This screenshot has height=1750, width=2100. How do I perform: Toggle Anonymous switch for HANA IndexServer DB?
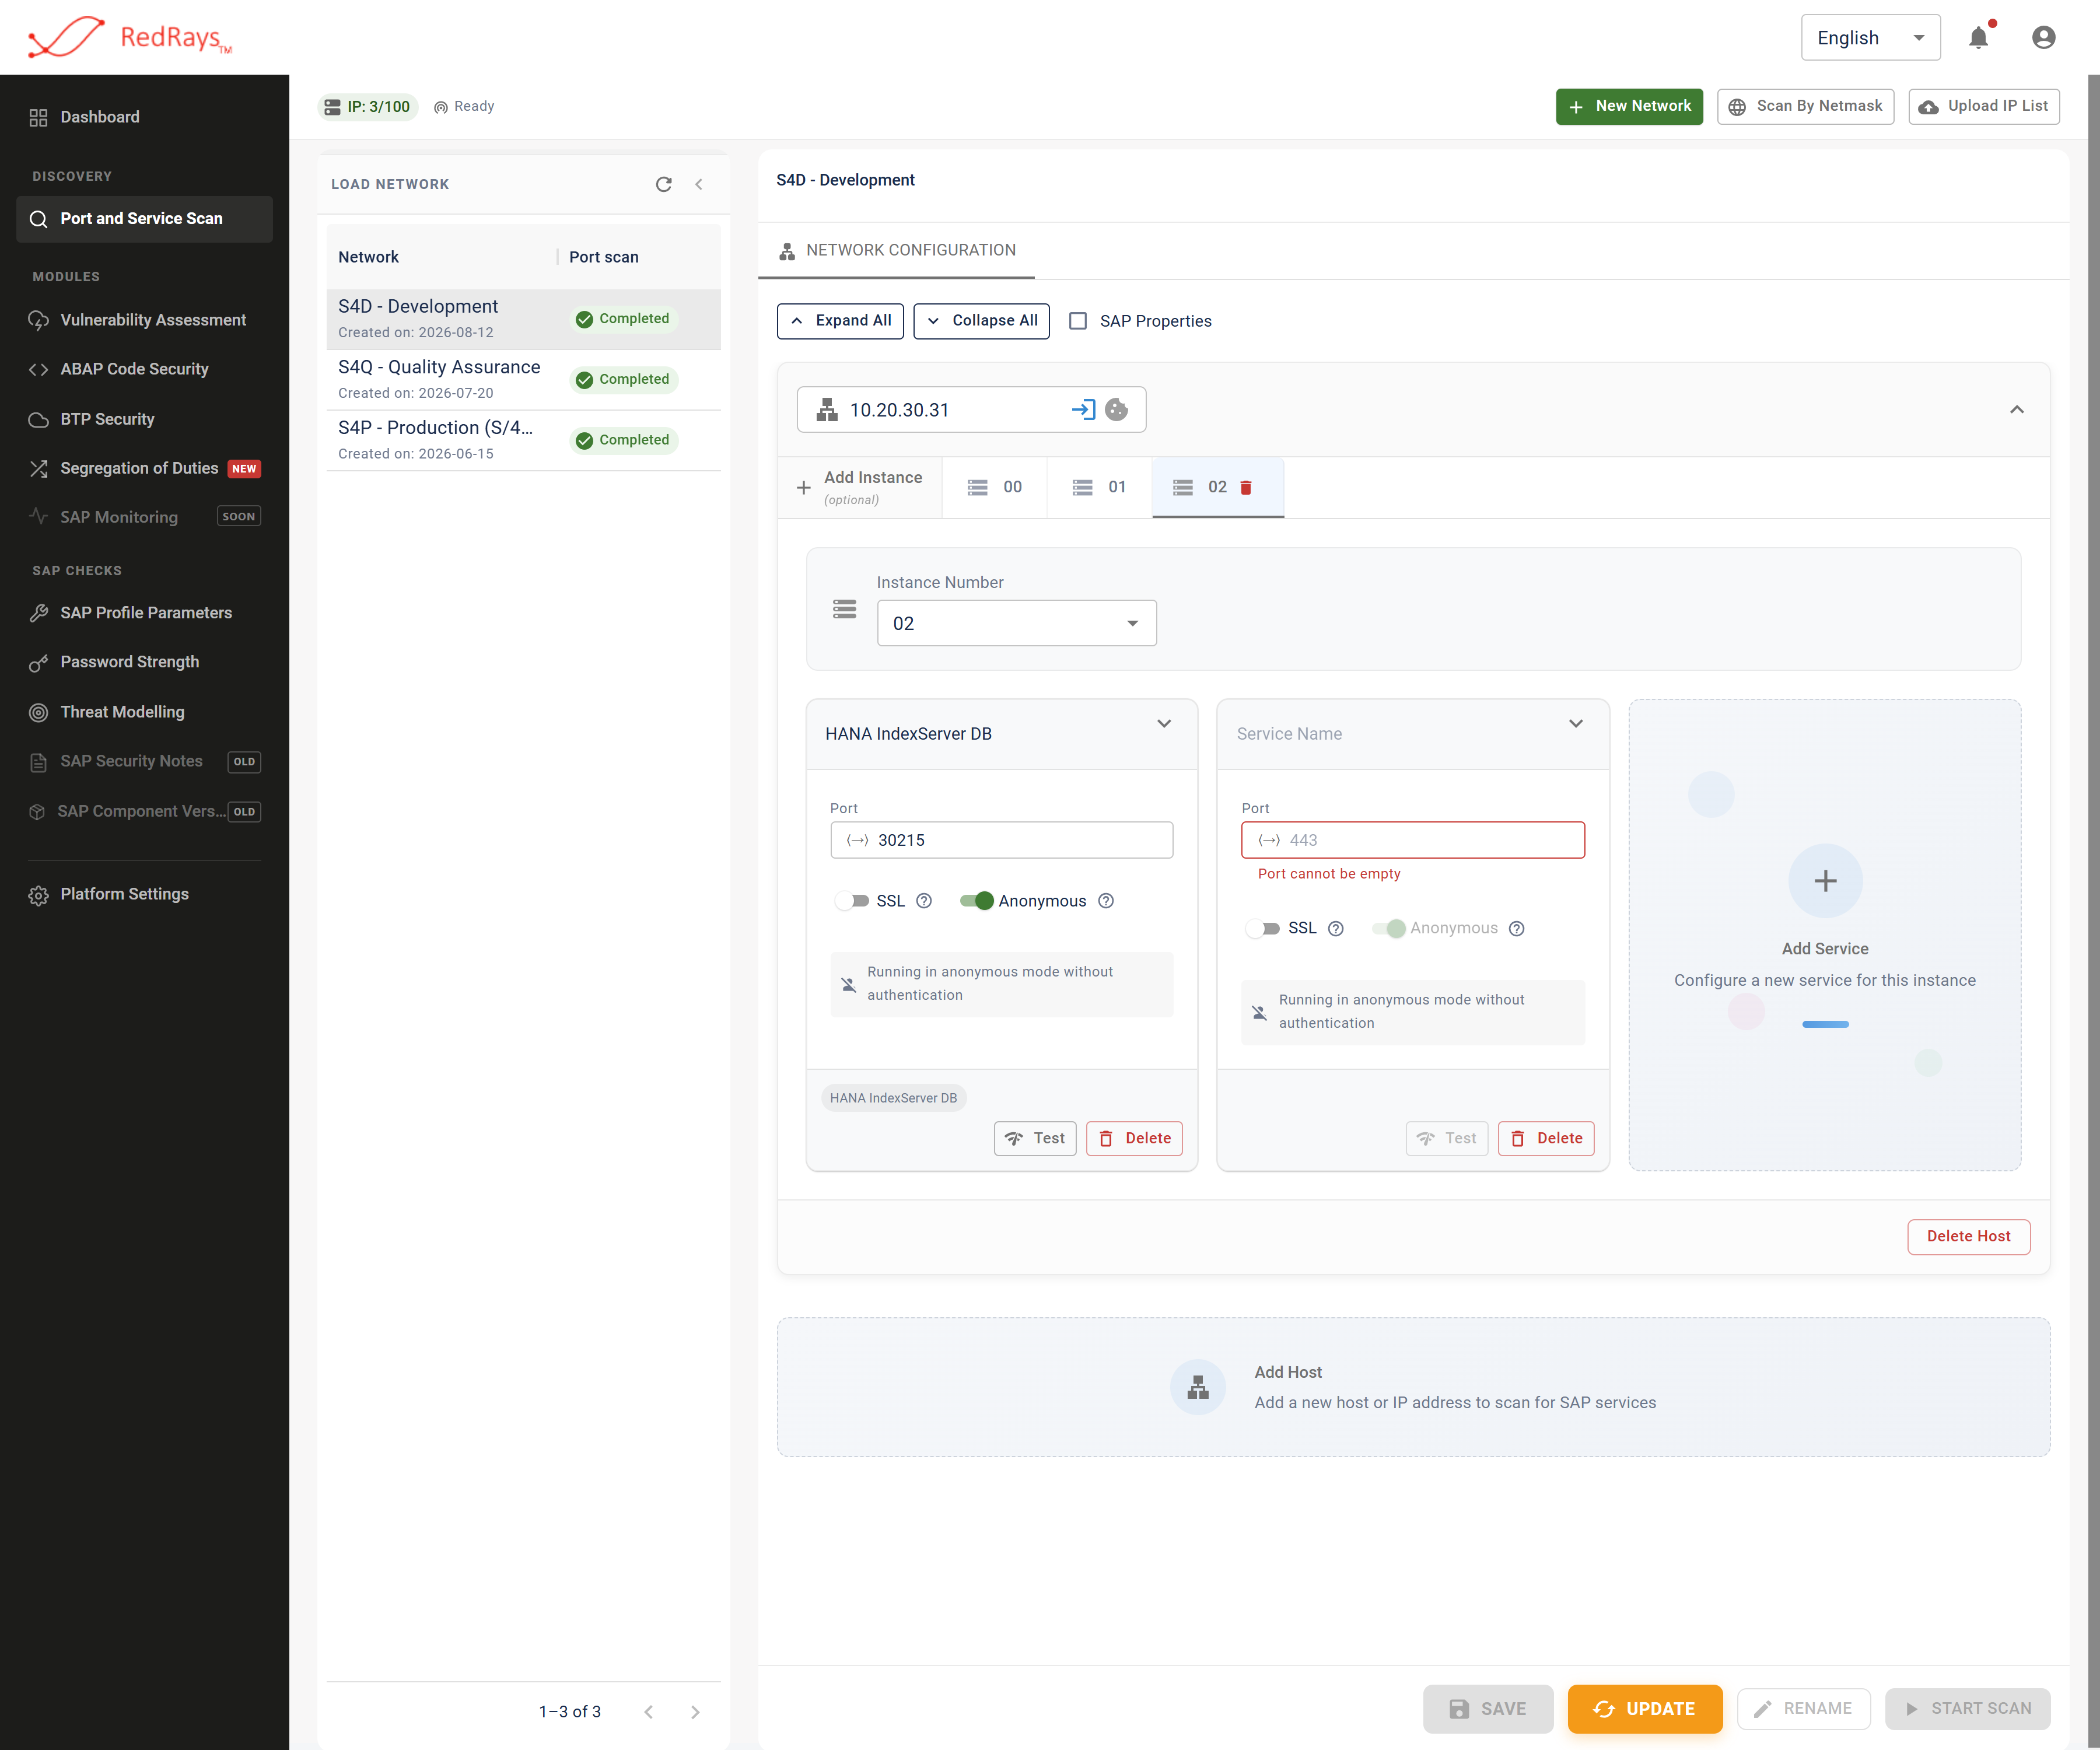click(977, 901)
